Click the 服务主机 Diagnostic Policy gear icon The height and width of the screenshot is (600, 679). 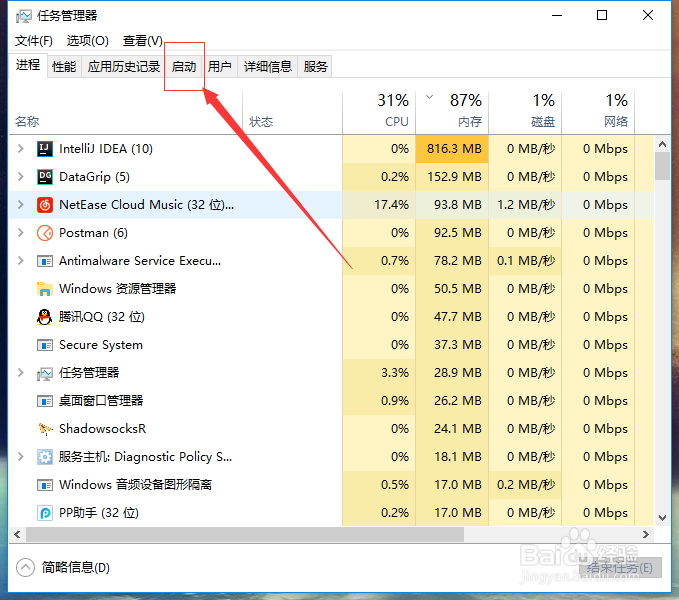point(45,457)
